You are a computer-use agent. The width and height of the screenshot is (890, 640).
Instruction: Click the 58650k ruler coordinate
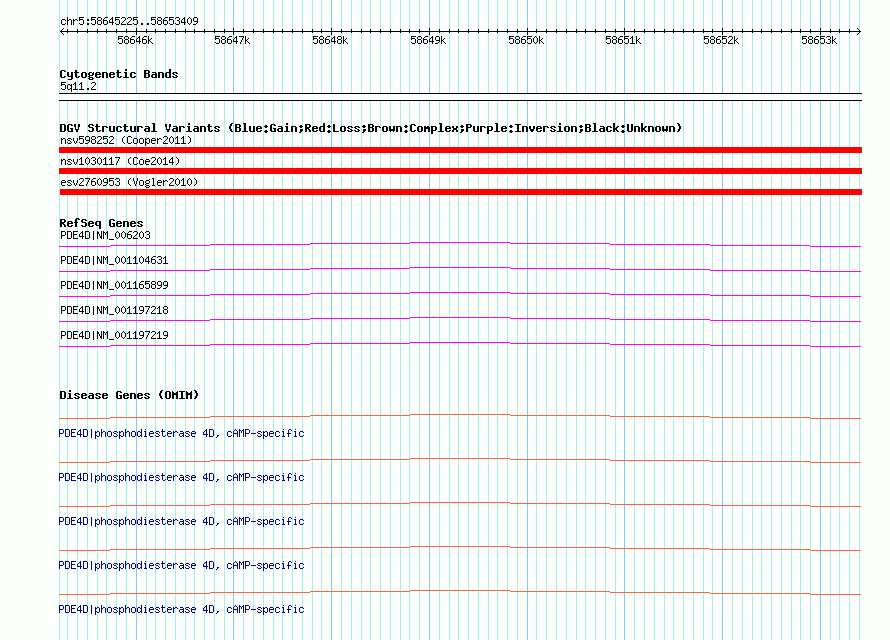(x=526, y=40)
